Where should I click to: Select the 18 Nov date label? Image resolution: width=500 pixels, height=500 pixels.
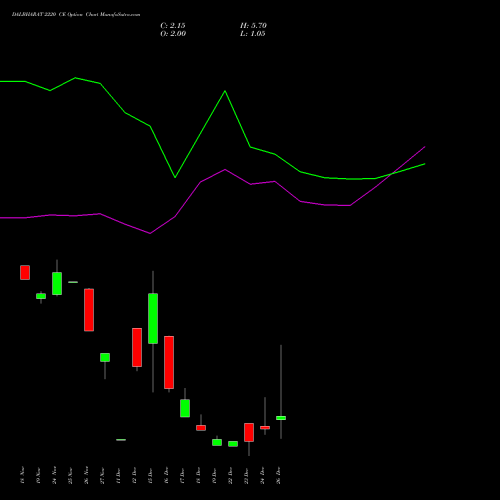click(x=22, y=475)
